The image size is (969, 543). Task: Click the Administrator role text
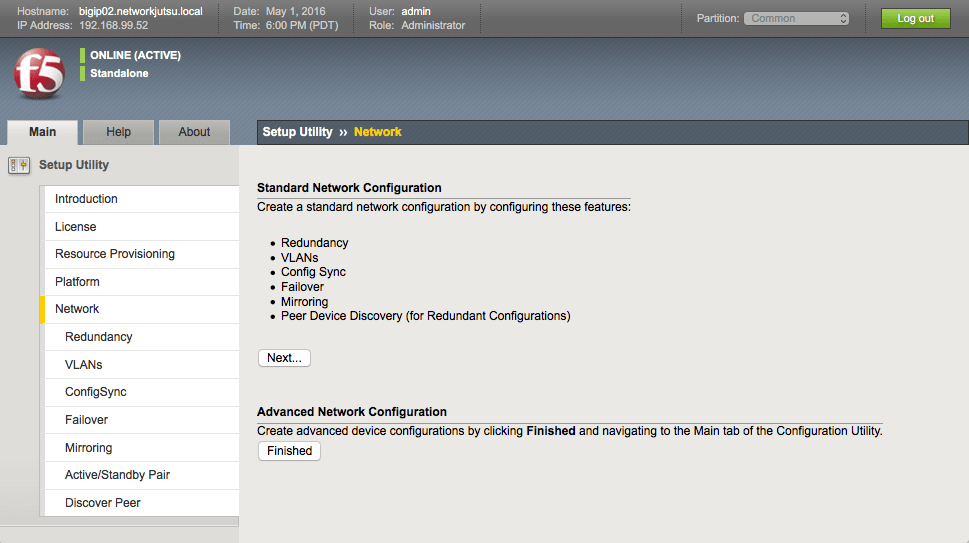click(x=433, y=25)
